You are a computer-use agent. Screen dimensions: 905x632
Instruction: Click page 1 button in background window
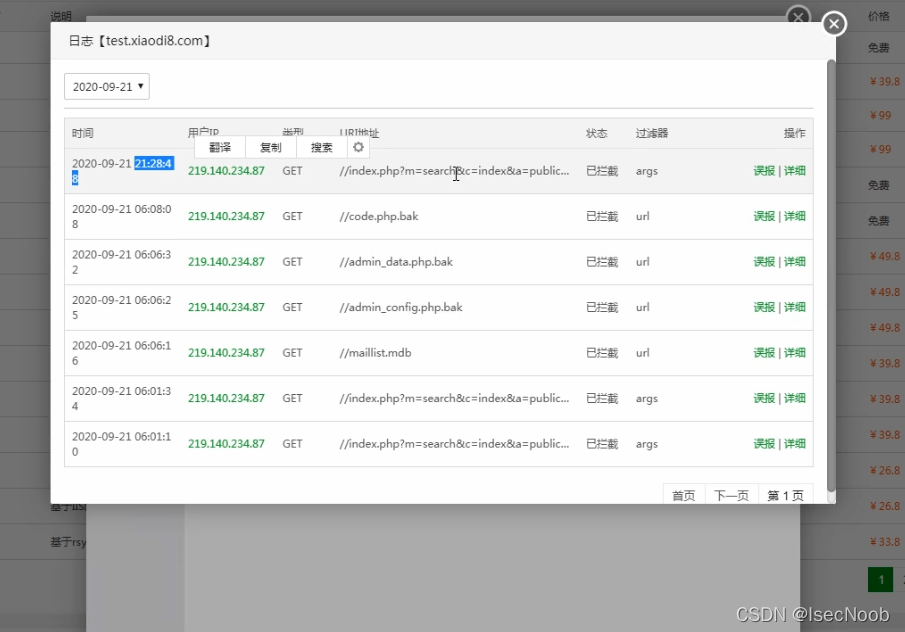(x=881, y=579)
